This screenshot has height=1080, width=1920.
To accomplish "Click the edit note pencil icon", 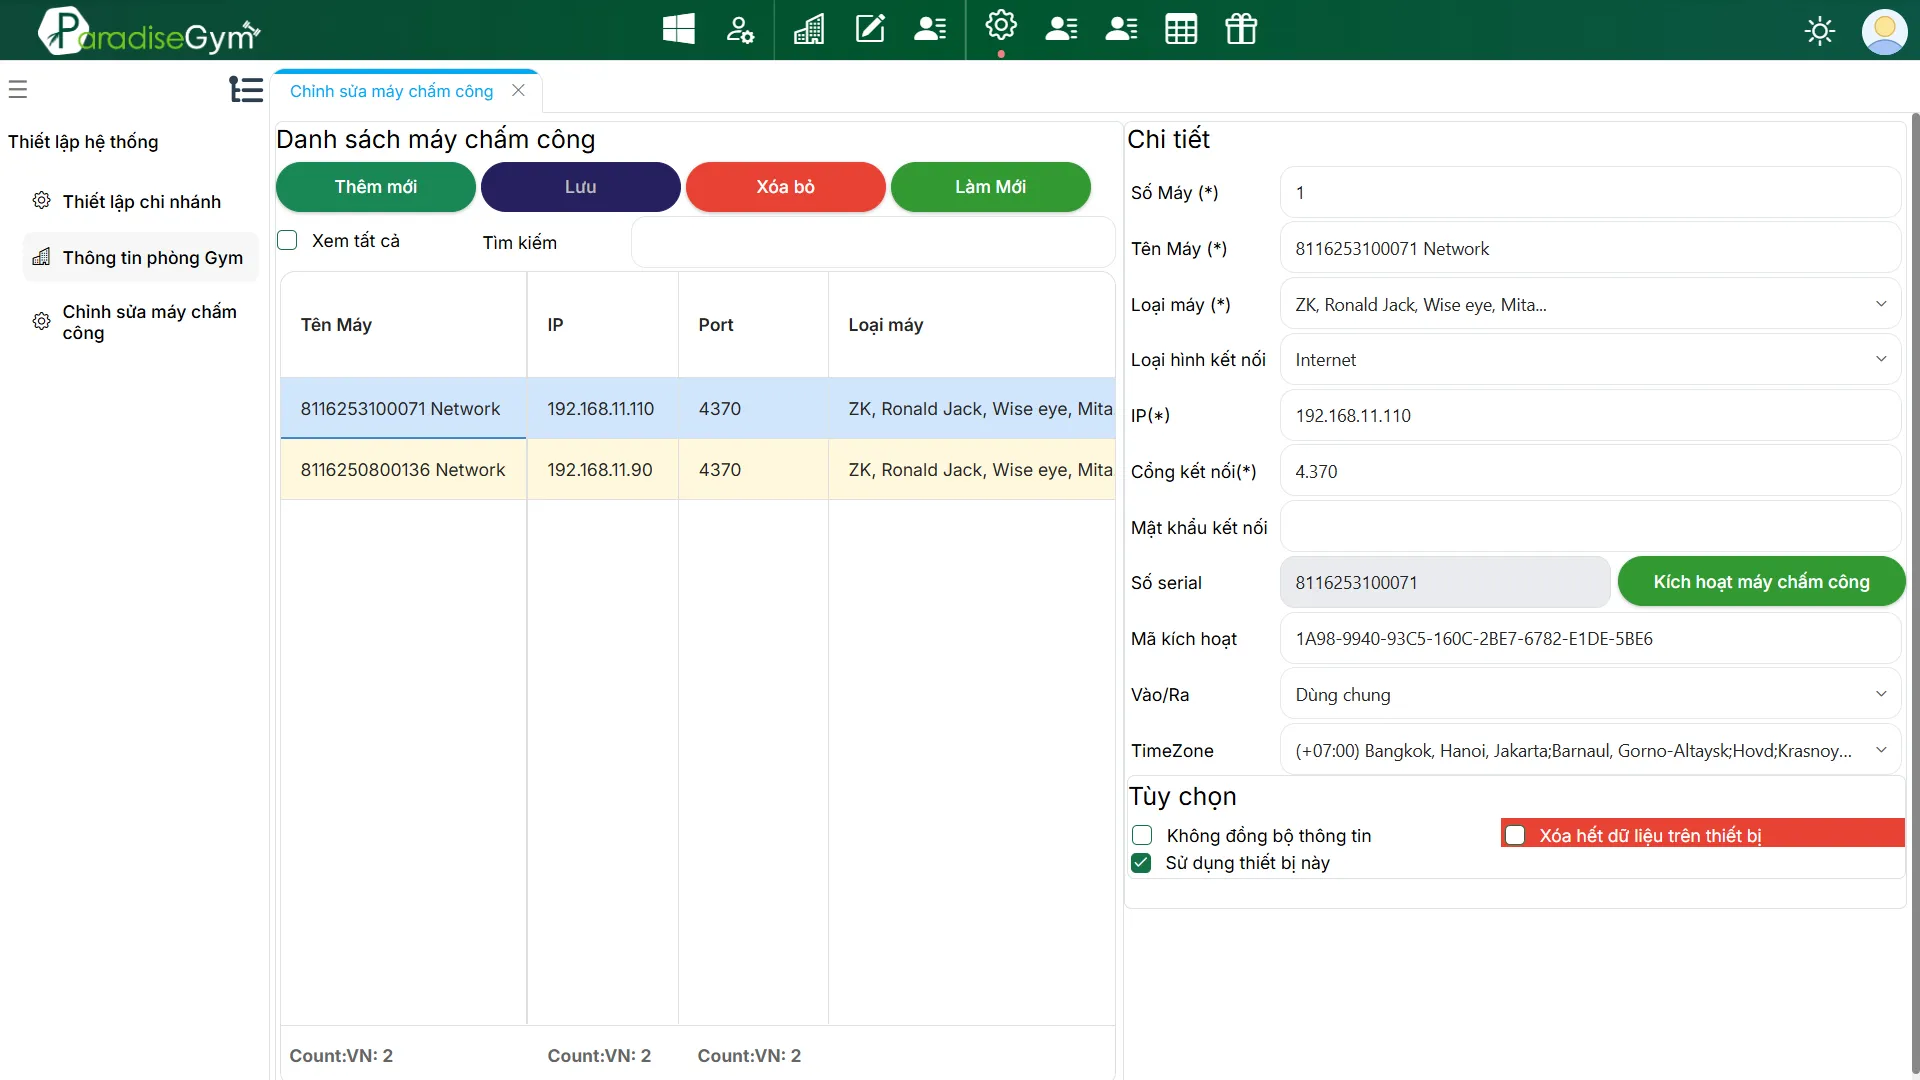I will (x=870, y=29).
